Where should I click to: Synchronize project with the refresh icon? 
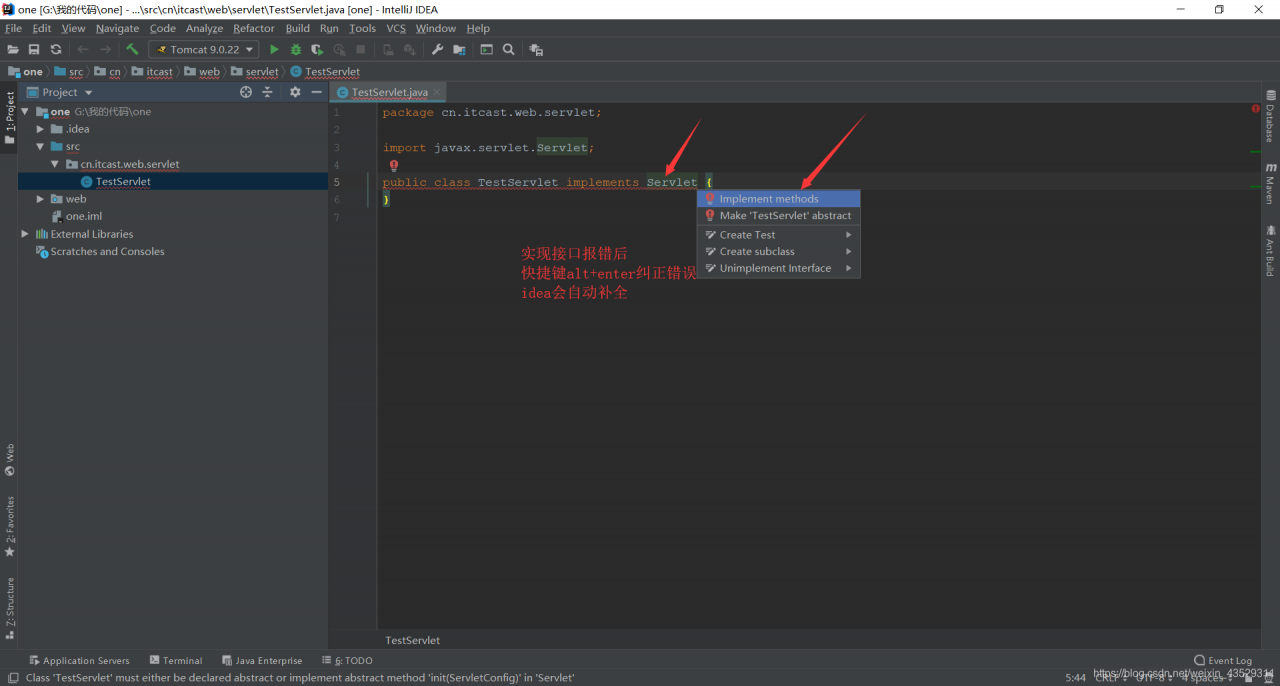(56, 49)
